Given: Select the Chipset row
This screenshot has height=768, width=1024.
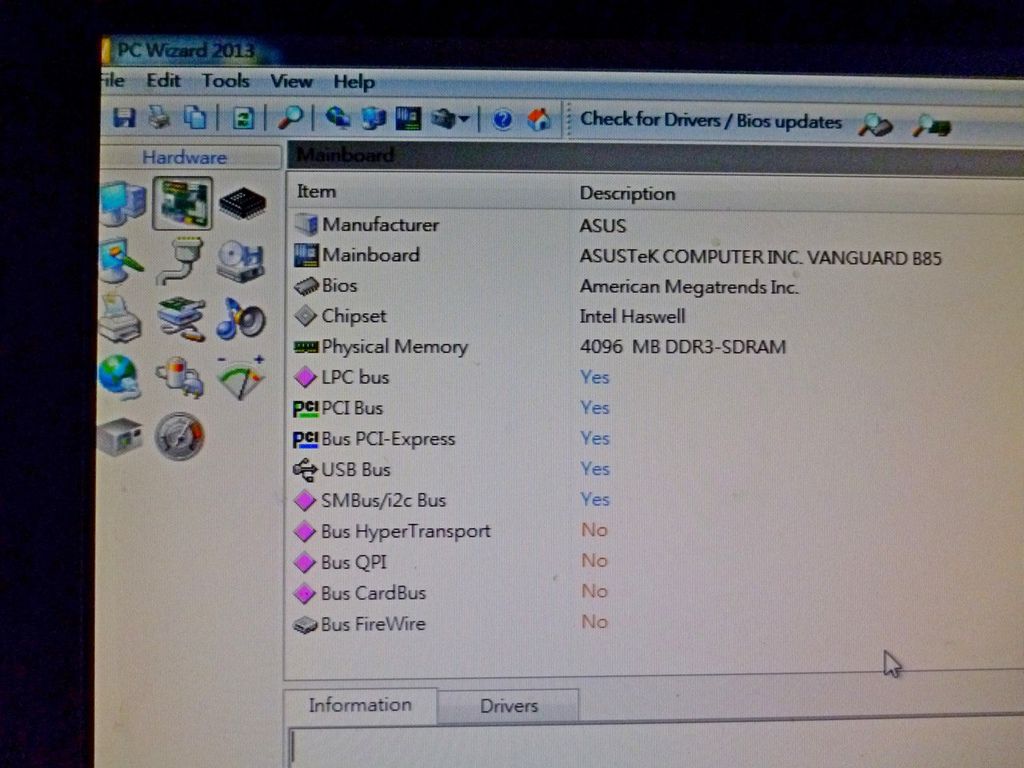Looking at the screenshot, I should 656,316.
